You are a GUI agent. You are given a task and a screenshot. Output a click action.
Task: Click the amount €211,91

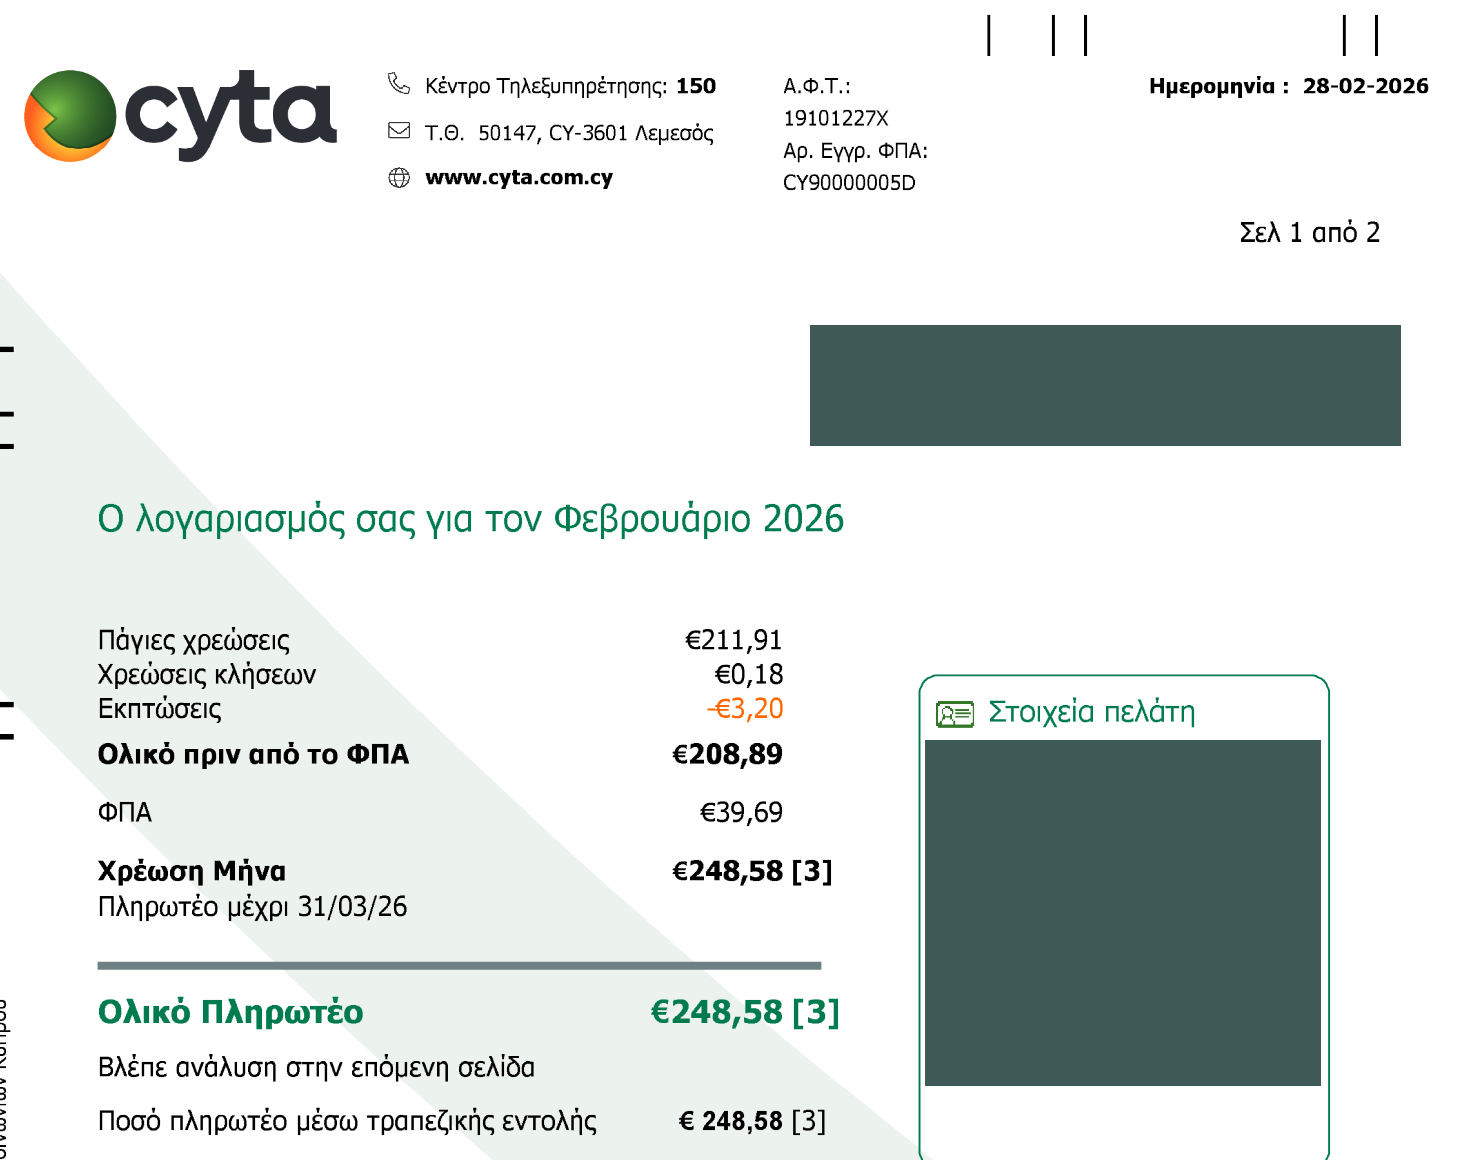(x=734, y=640)
